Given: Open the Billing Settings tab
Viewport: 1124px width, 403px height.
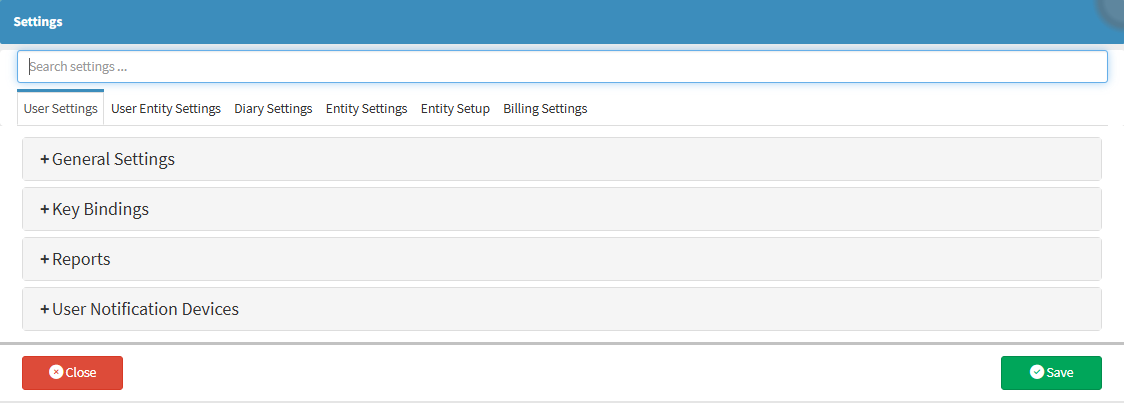Looking at the screenshot, I should coord(545,108).
